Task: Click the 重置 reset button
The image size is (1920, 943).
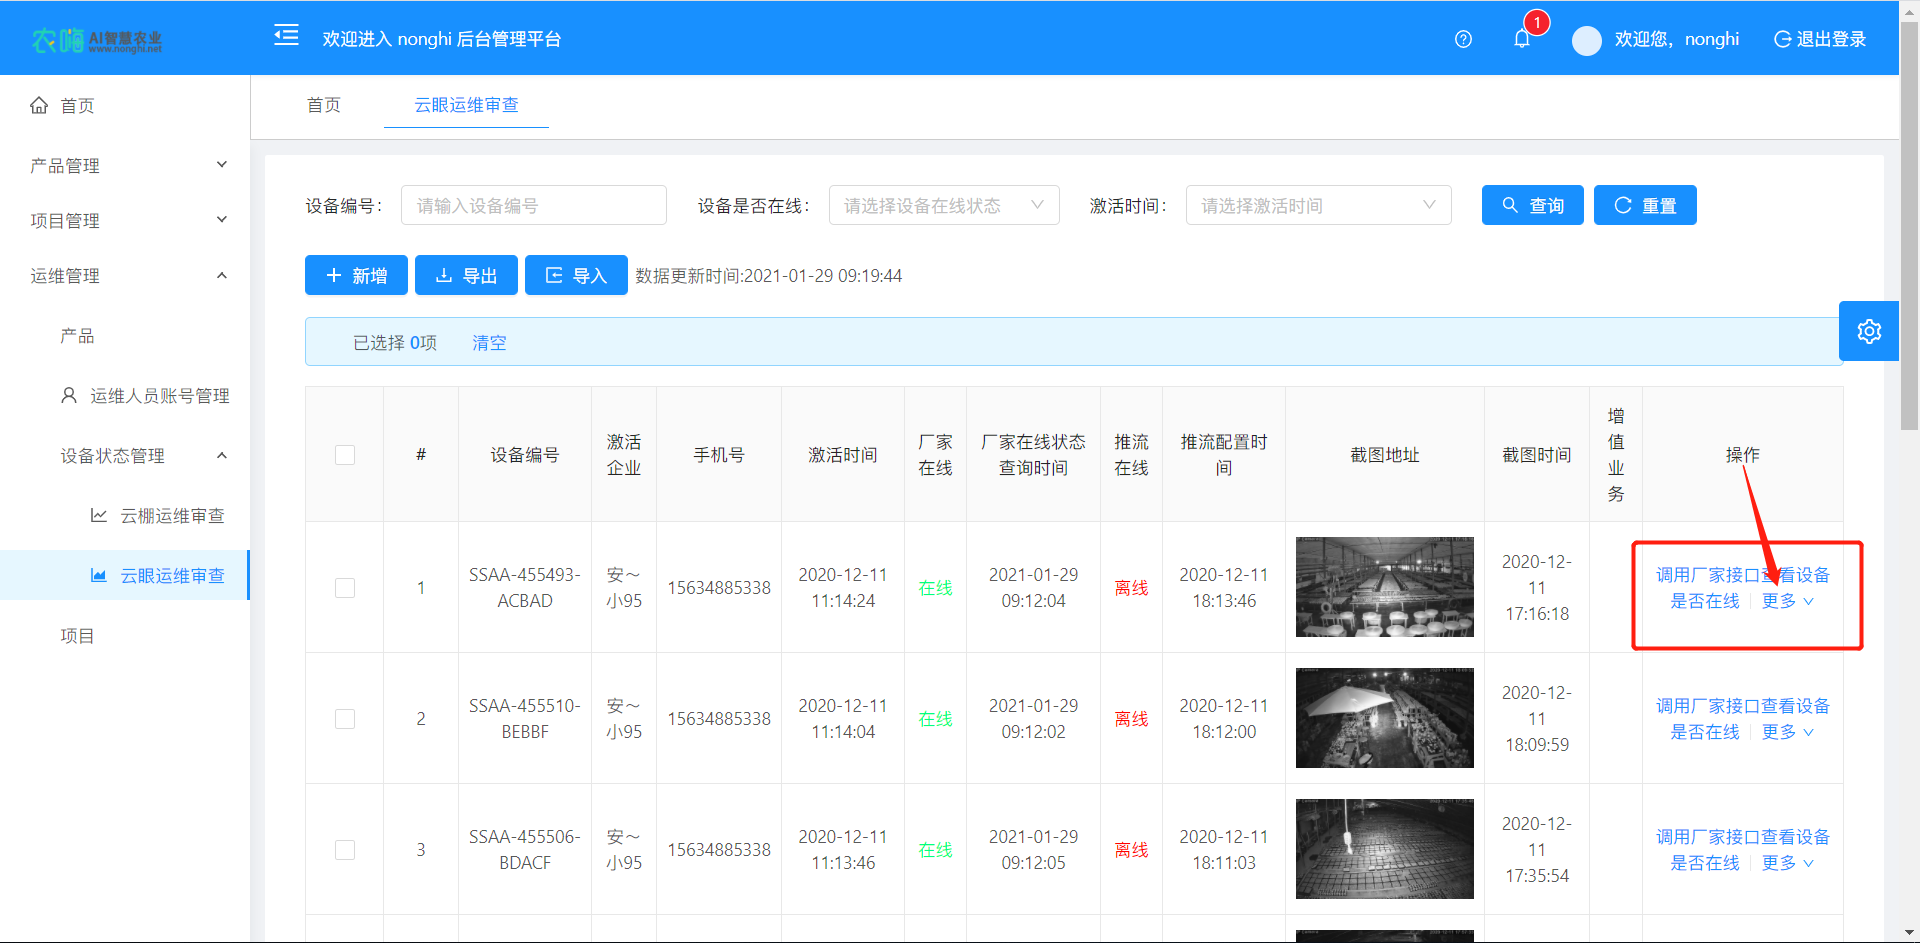Action: pos(1645,205)
